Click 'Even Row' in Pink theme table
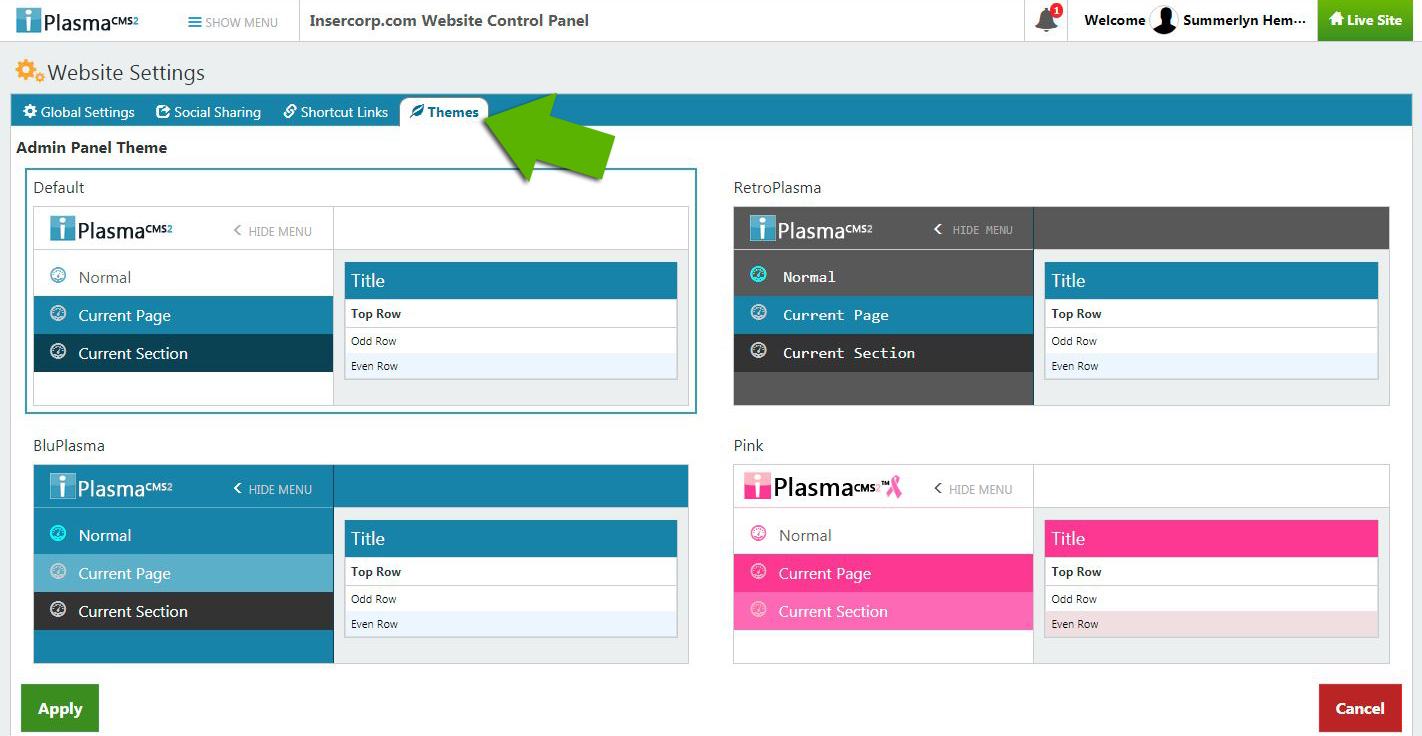The height and width of the screenshot is (736, 1422). [1075, 624]
